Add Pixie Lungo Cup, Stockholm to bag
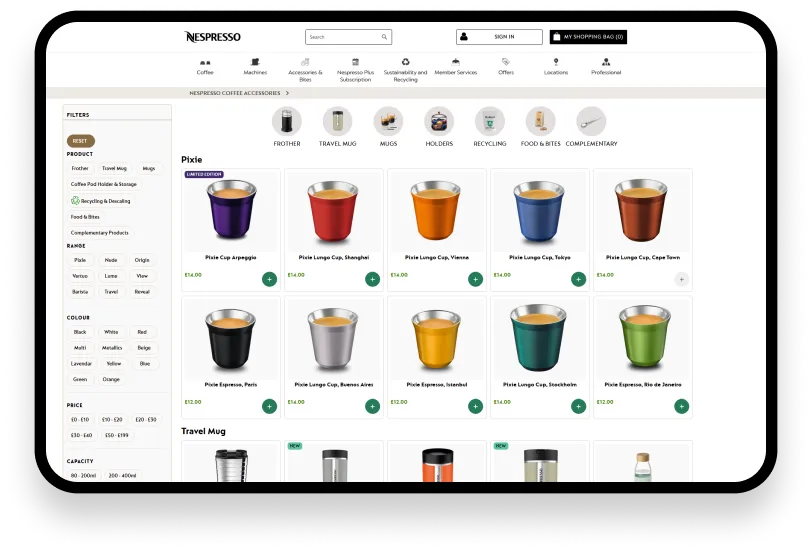 tap(578, 406)
